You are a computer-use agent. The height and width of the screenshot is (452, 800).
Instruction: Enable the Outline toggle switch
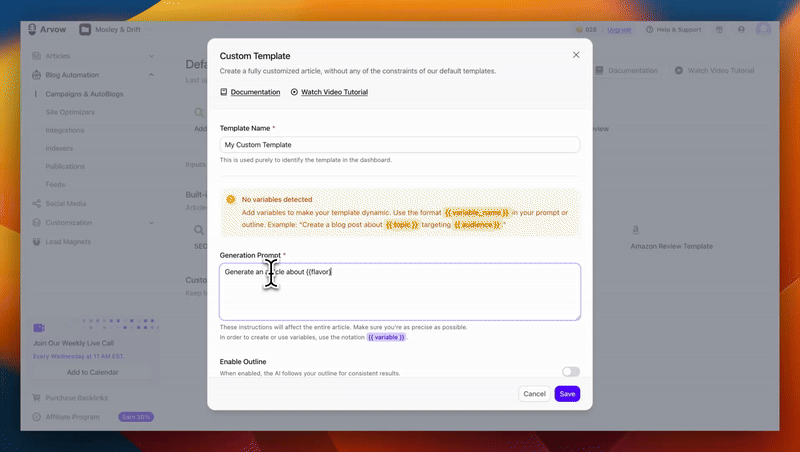pyautogui.click(x=570, y=371)
